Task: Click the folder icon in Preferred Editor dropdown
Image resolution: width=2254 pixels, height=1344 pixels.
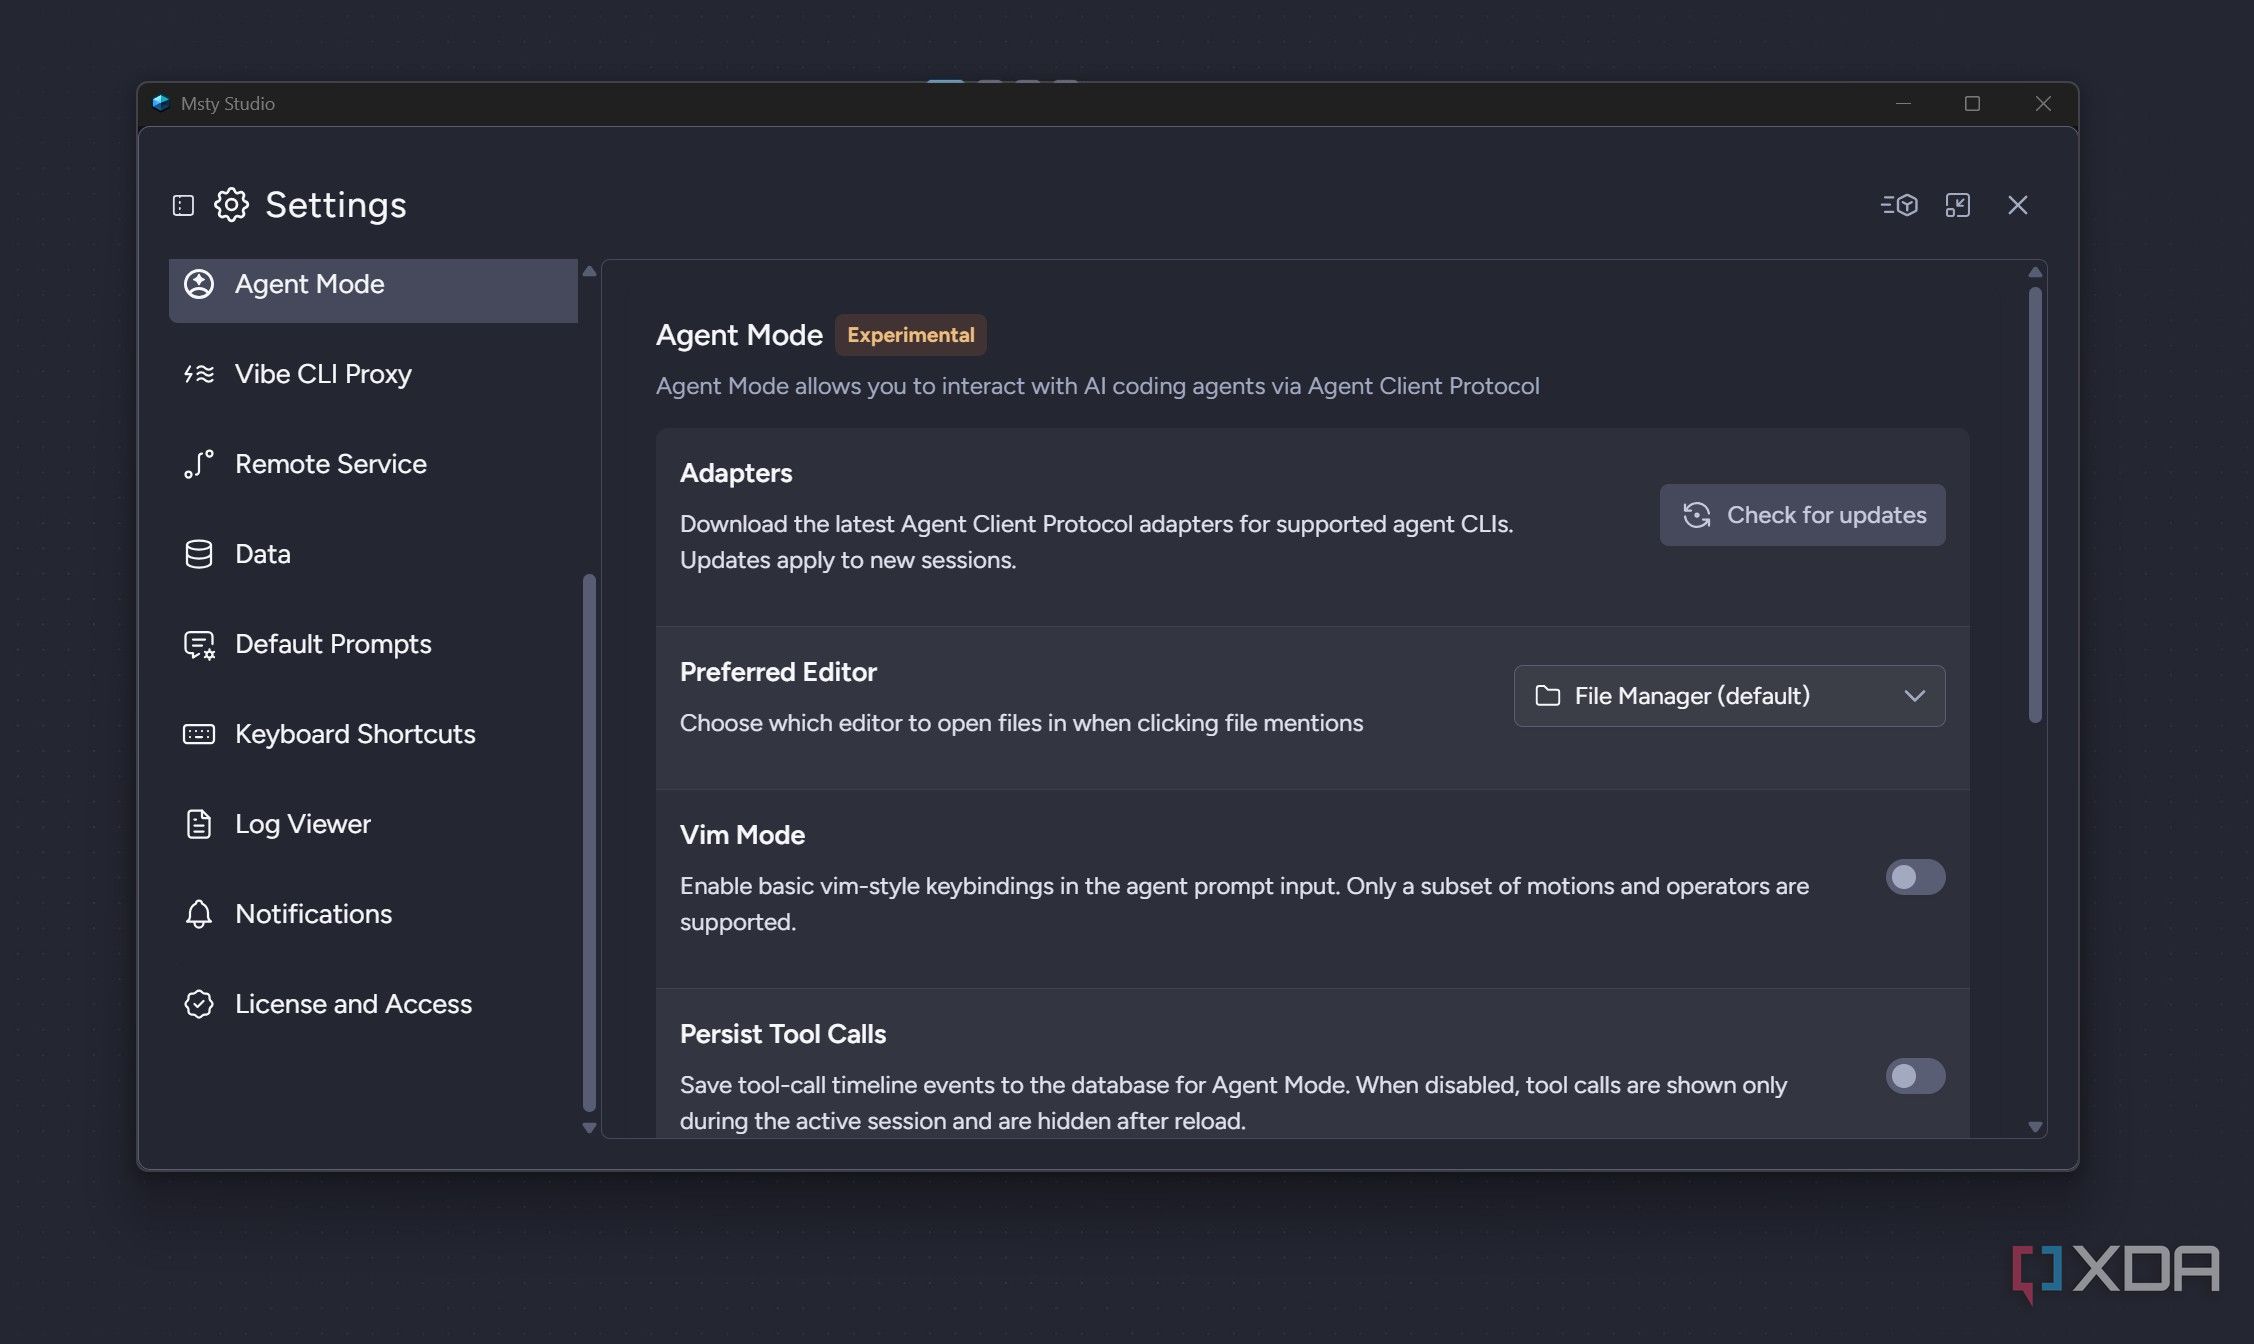Action: pyautogui.click(x=1548, y=696)
